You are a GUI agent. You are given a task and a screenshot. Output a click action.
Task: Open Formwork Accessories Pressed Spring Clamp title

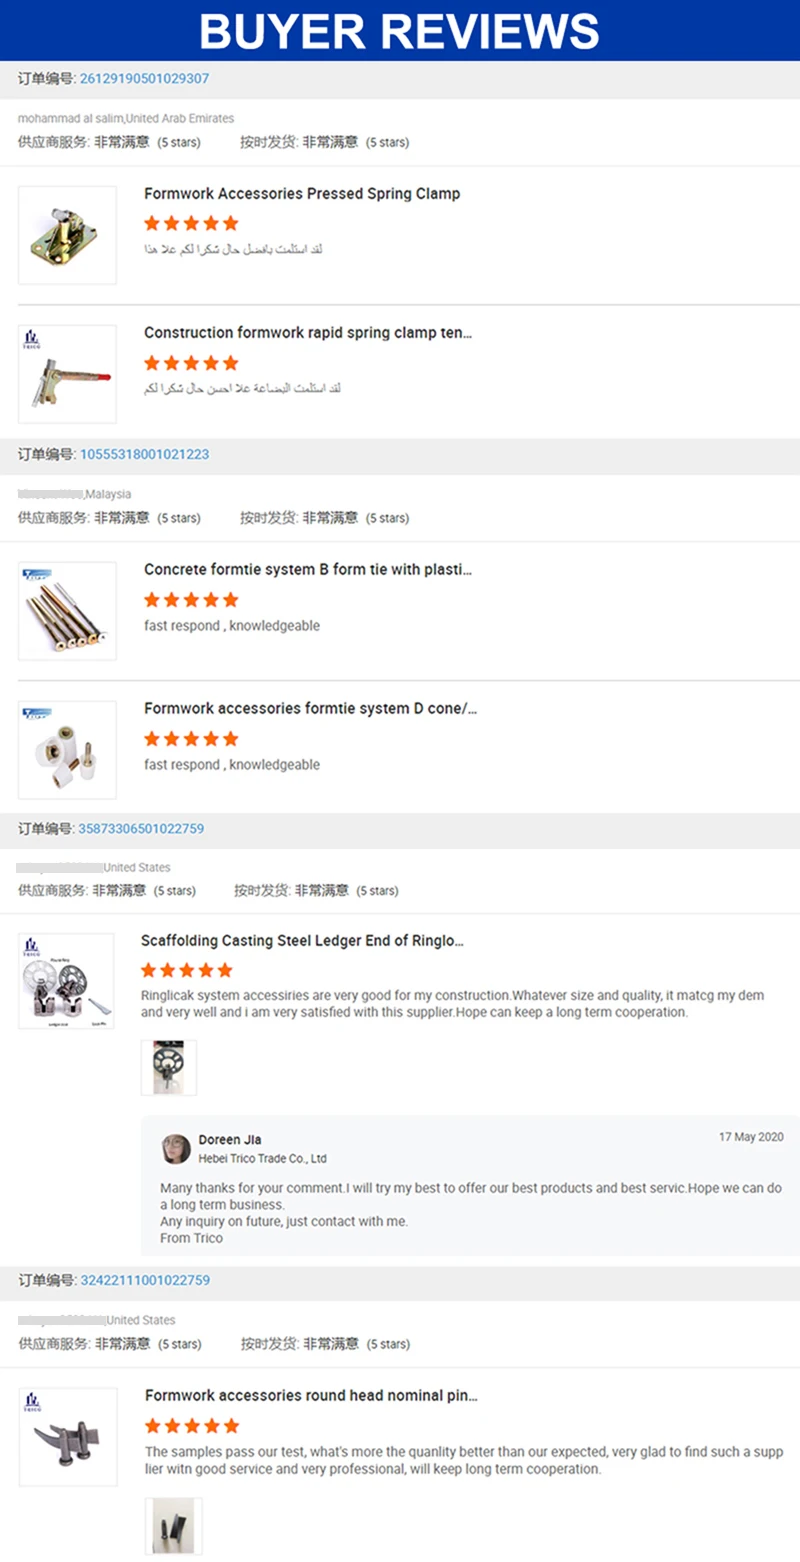point(302,194)
